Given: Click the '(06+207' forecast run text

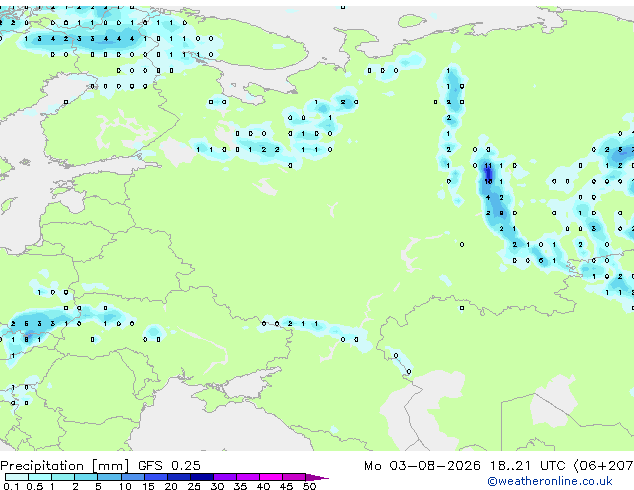Looking at the screenshot, I should (603, 466).
